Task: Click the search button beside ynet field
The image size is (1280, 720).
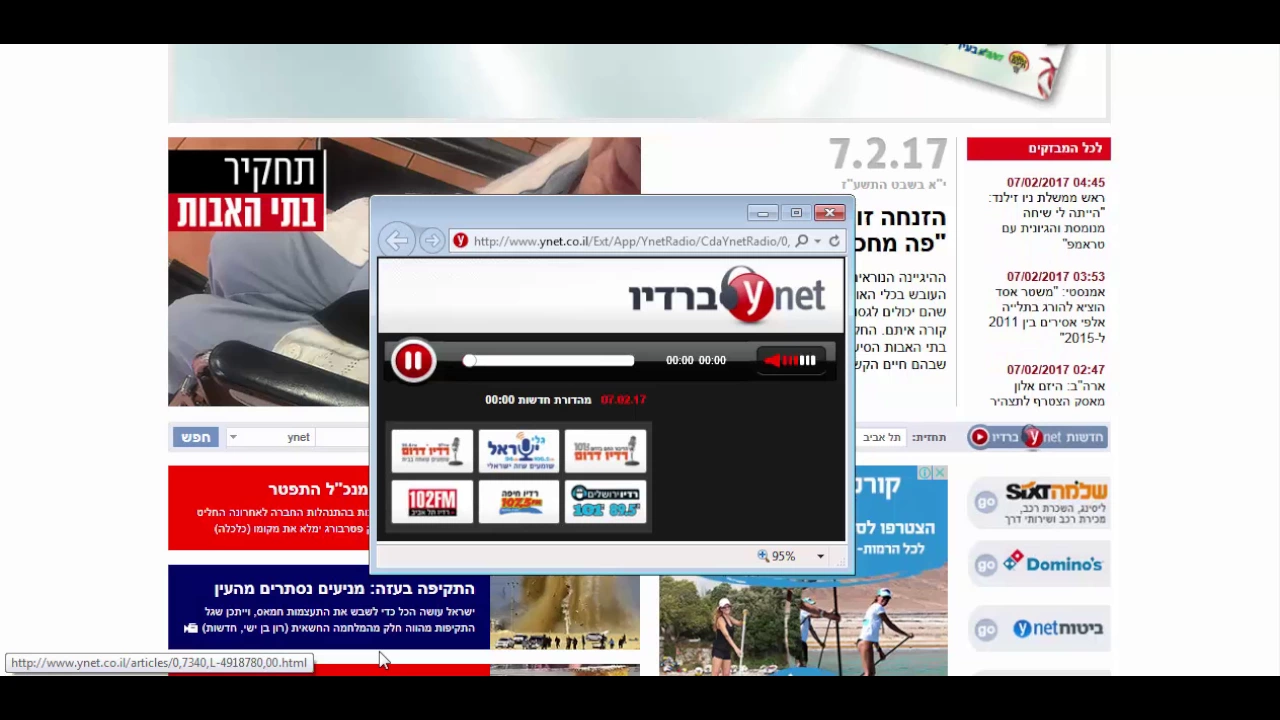Action: click(x=194, y=437)
